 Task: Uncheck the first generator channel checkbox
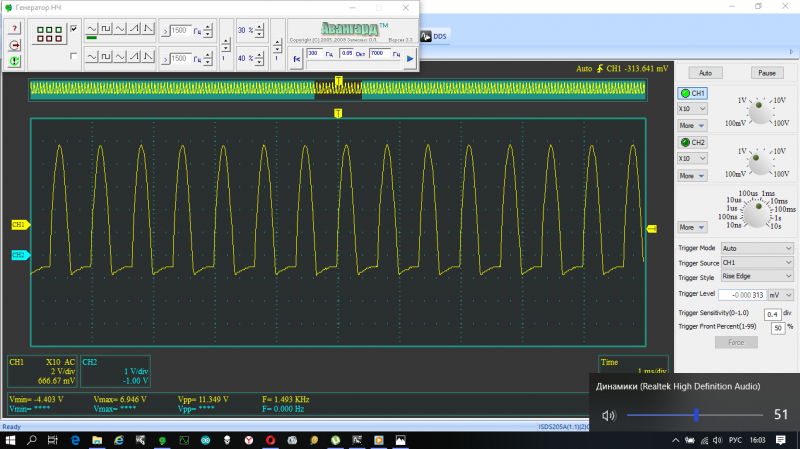point(73,29)
